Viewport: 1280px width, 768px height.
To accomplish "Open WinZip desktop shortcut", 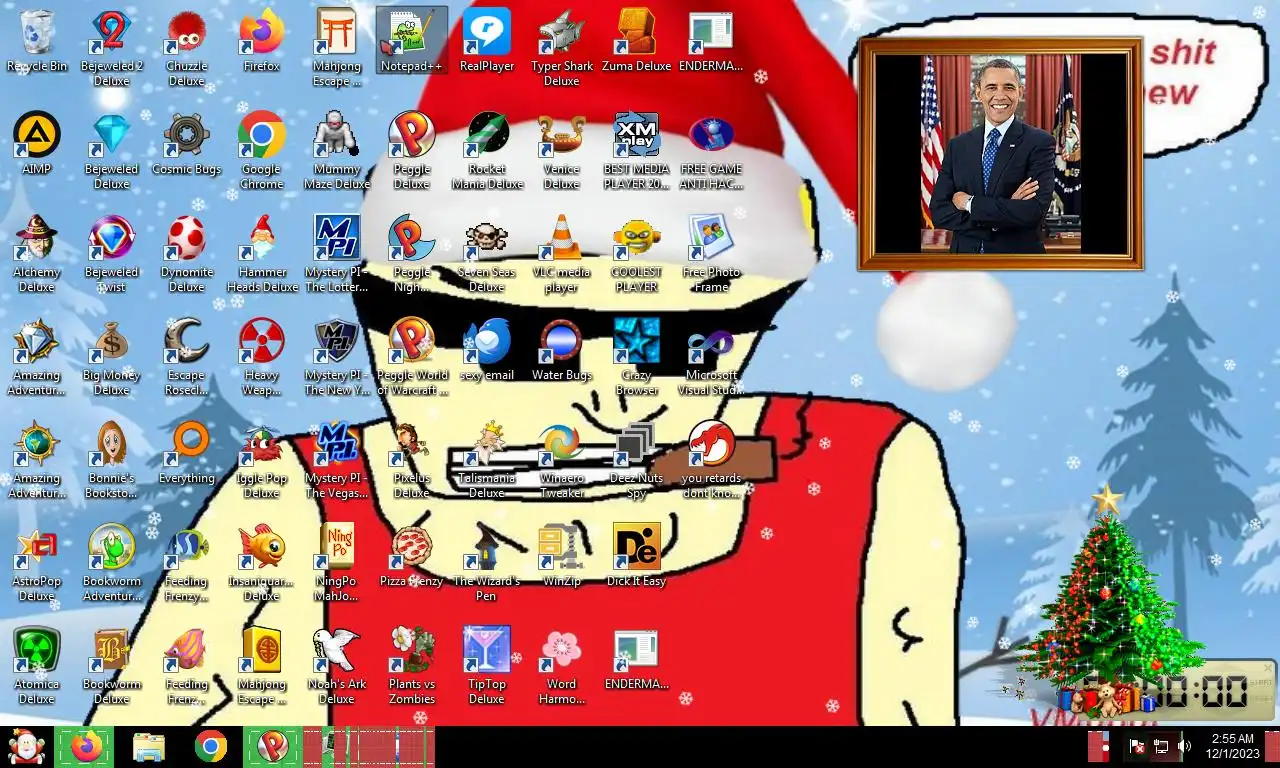I will point(562,556).
